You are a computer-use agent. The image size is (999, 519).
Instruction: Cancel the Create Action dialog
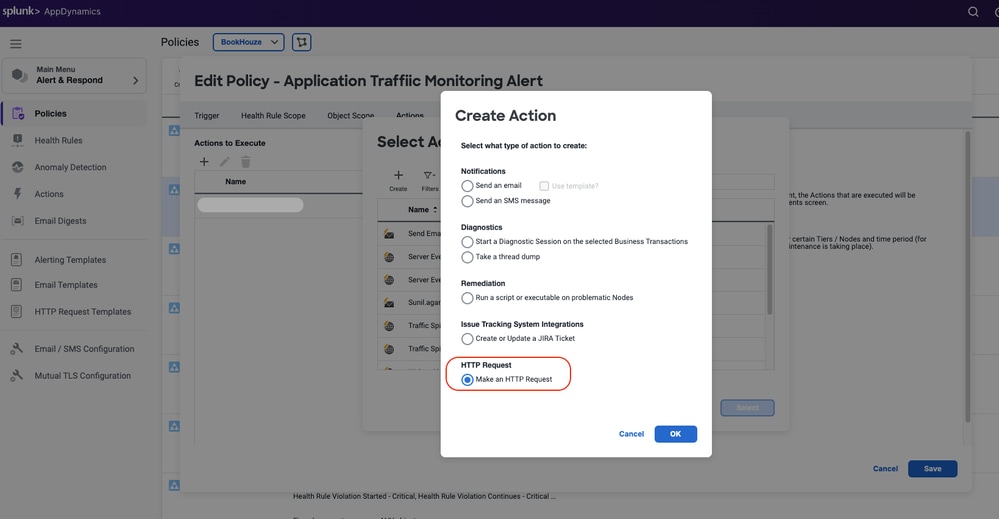631,434
